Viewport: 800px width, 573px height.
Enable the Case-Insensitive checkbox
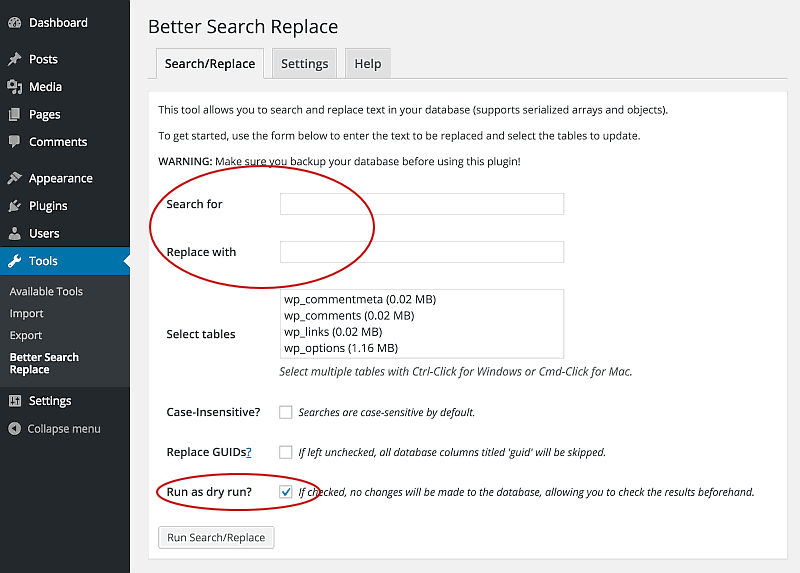(286, 412)
